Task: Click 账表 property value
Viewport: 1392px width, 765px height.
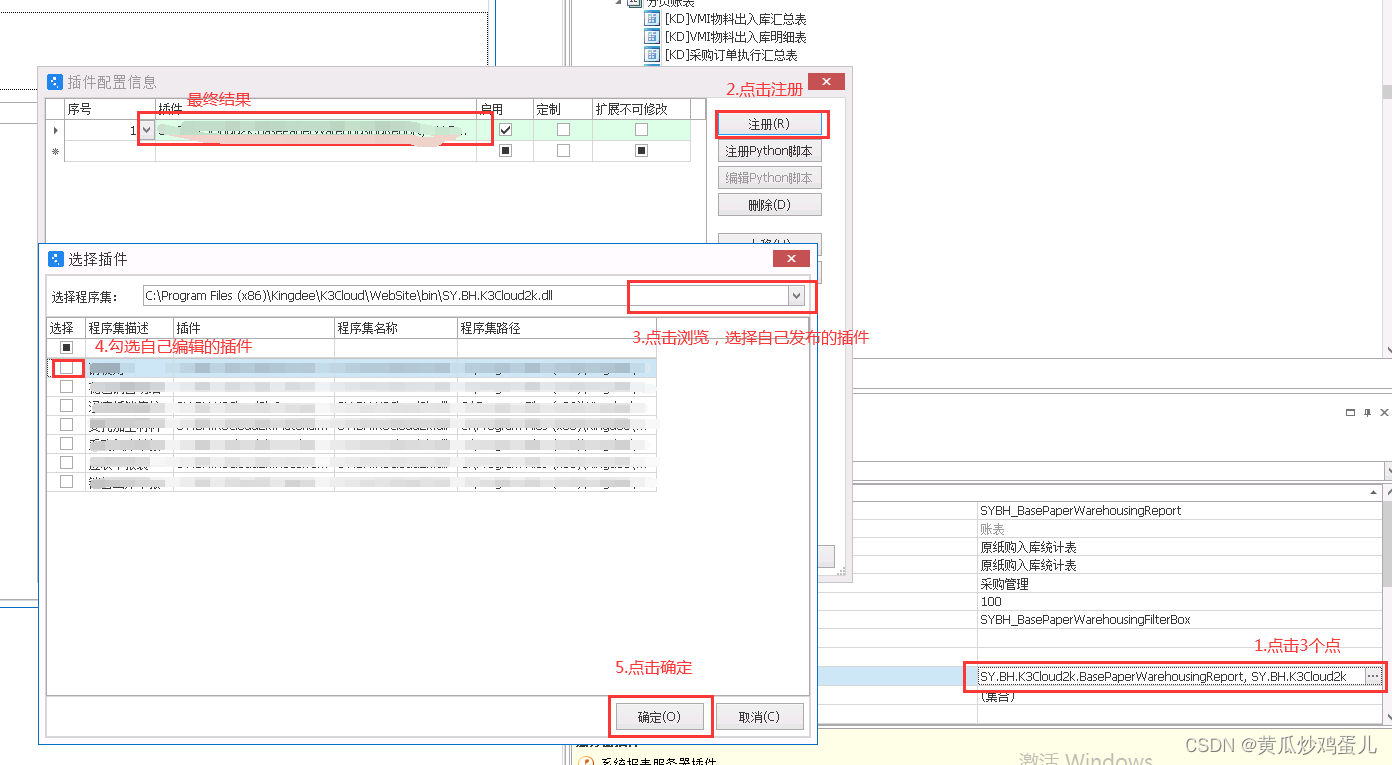Action: 992,529
